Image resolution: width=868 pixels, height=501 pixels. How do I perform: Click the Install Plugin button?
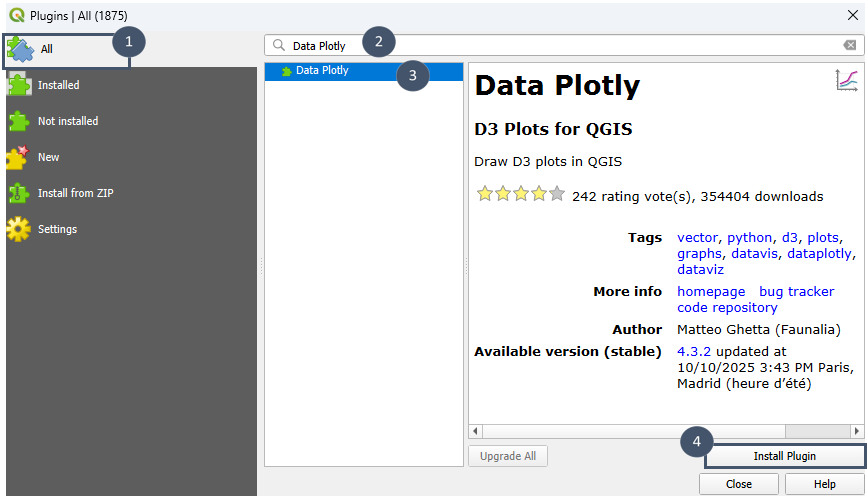784,456
